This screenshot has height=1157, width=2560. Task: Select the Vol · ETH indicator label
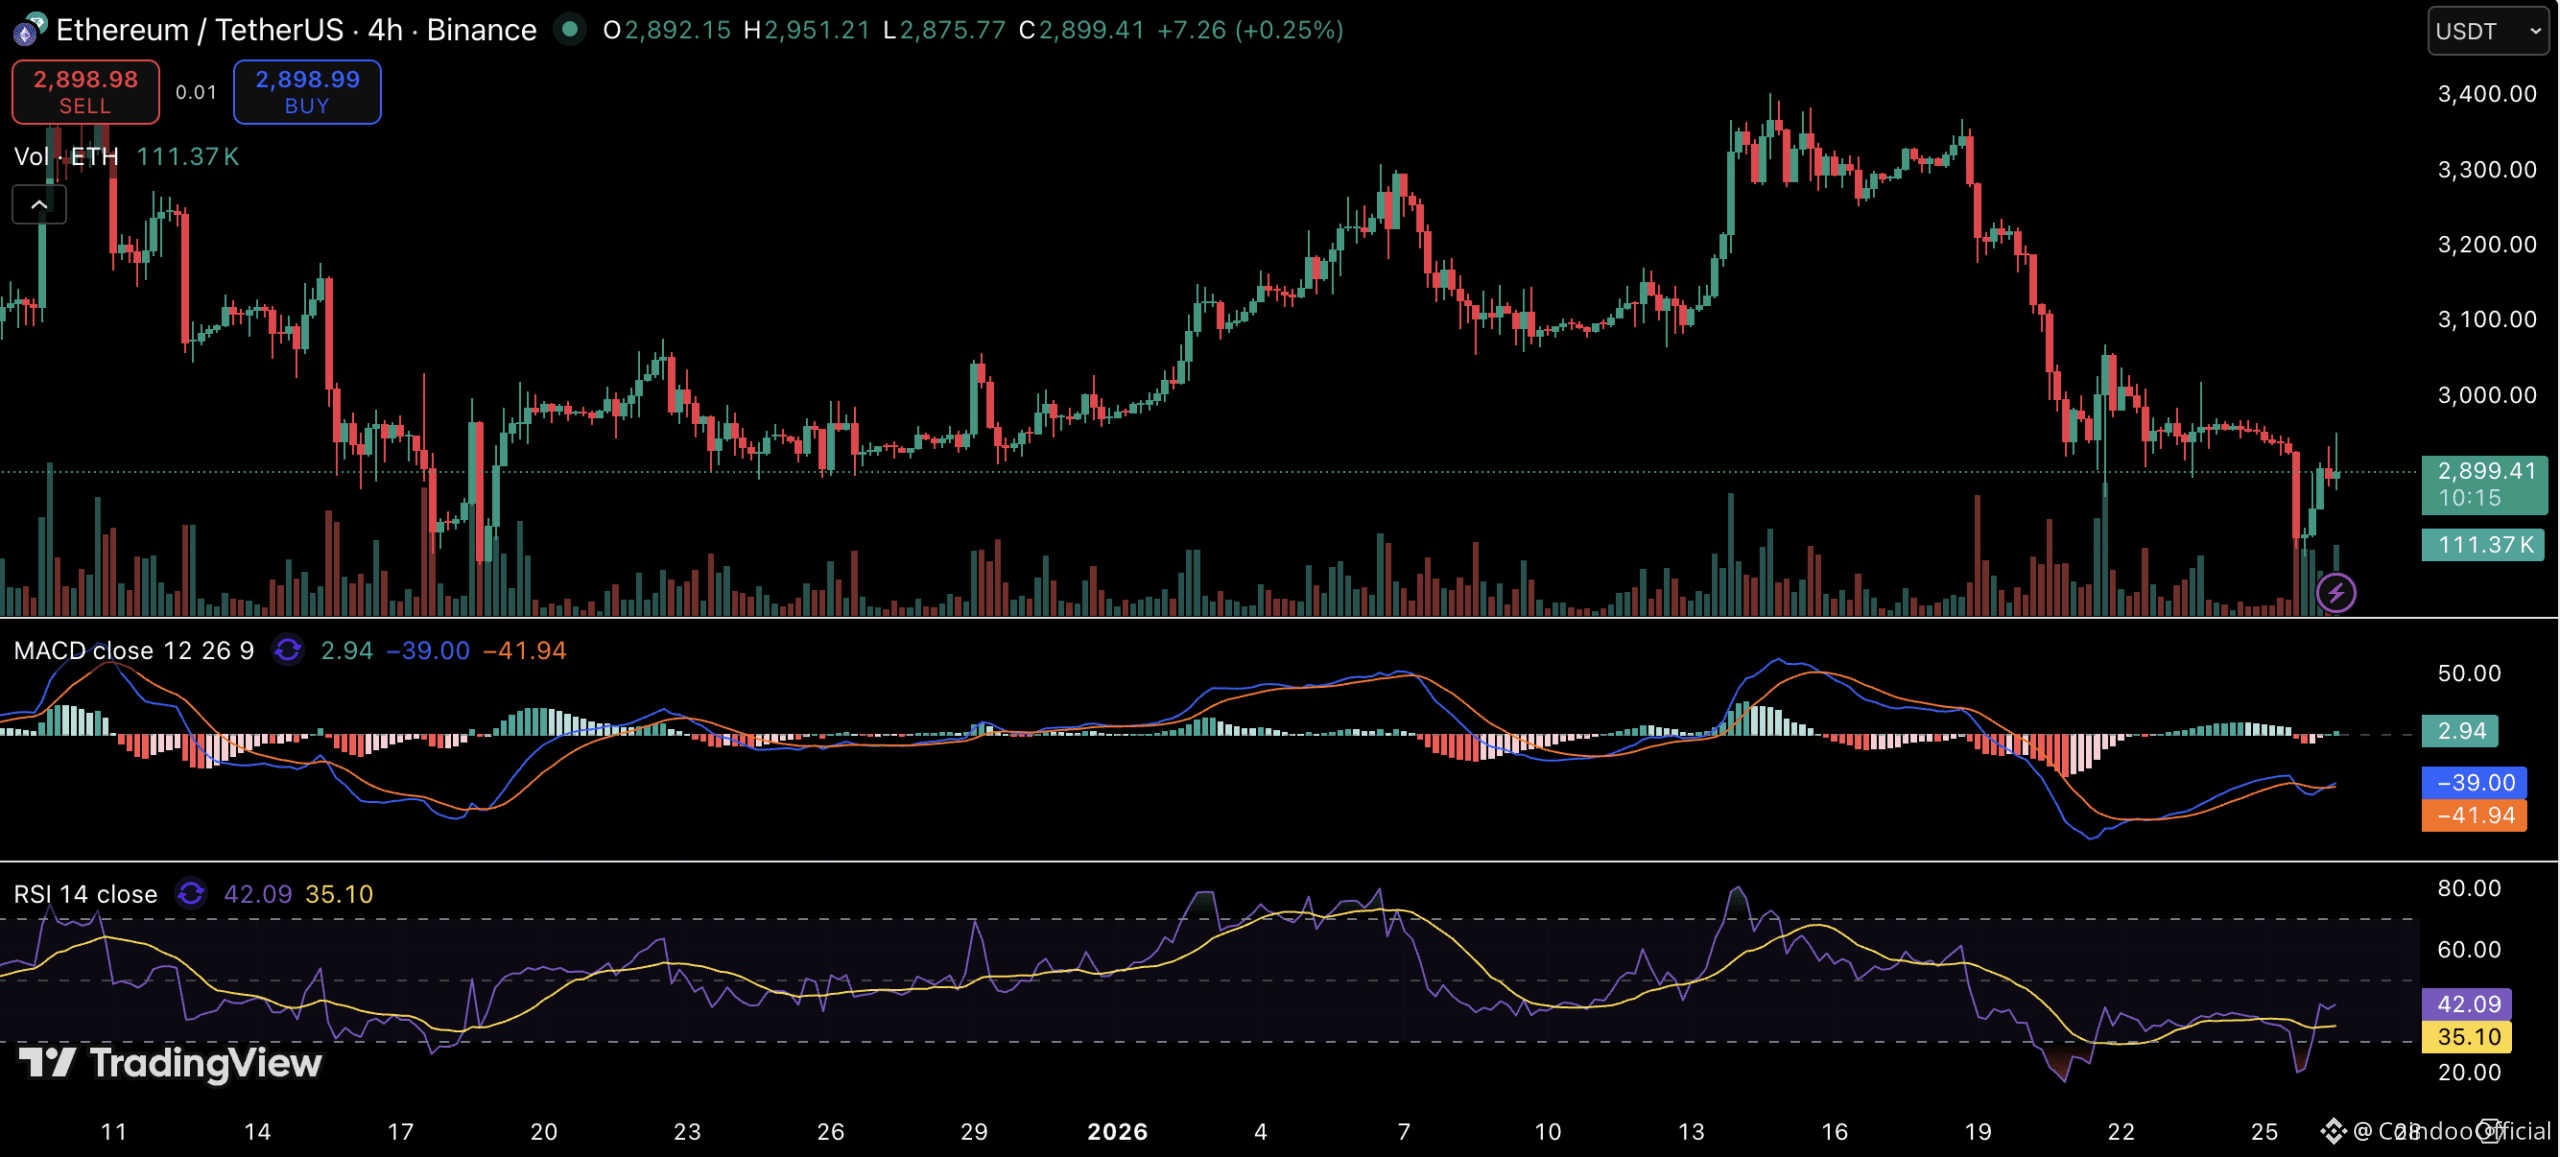coord(66,157)
